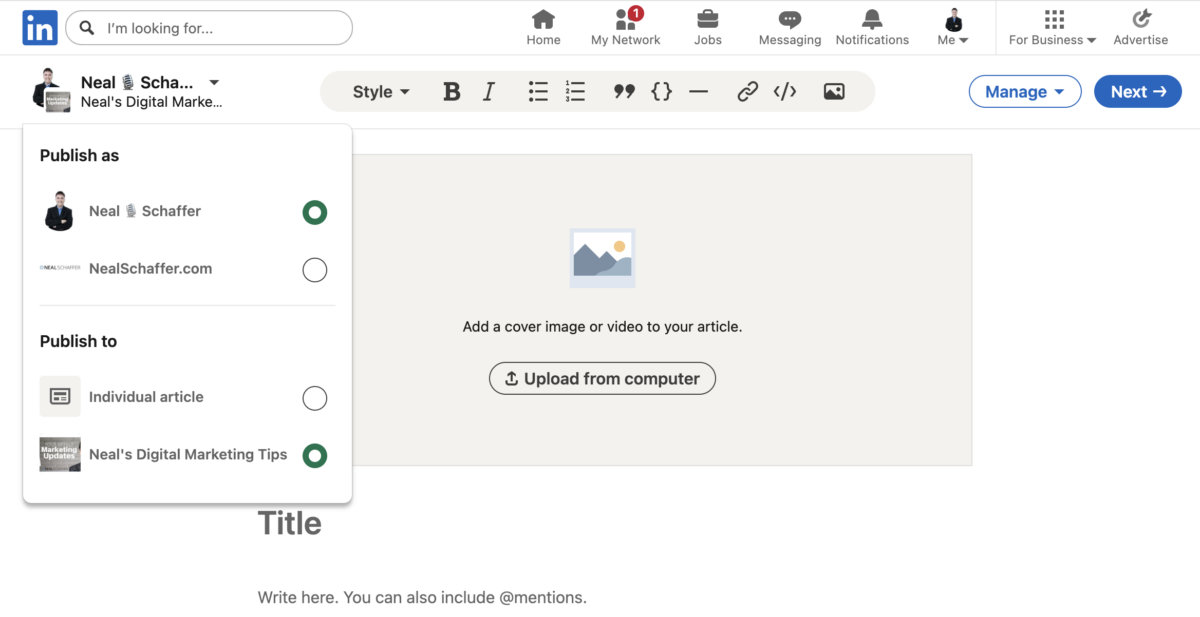Click Upload from computer button
The height and width of the screenshot is (617, 1200).
click(602, 379)
